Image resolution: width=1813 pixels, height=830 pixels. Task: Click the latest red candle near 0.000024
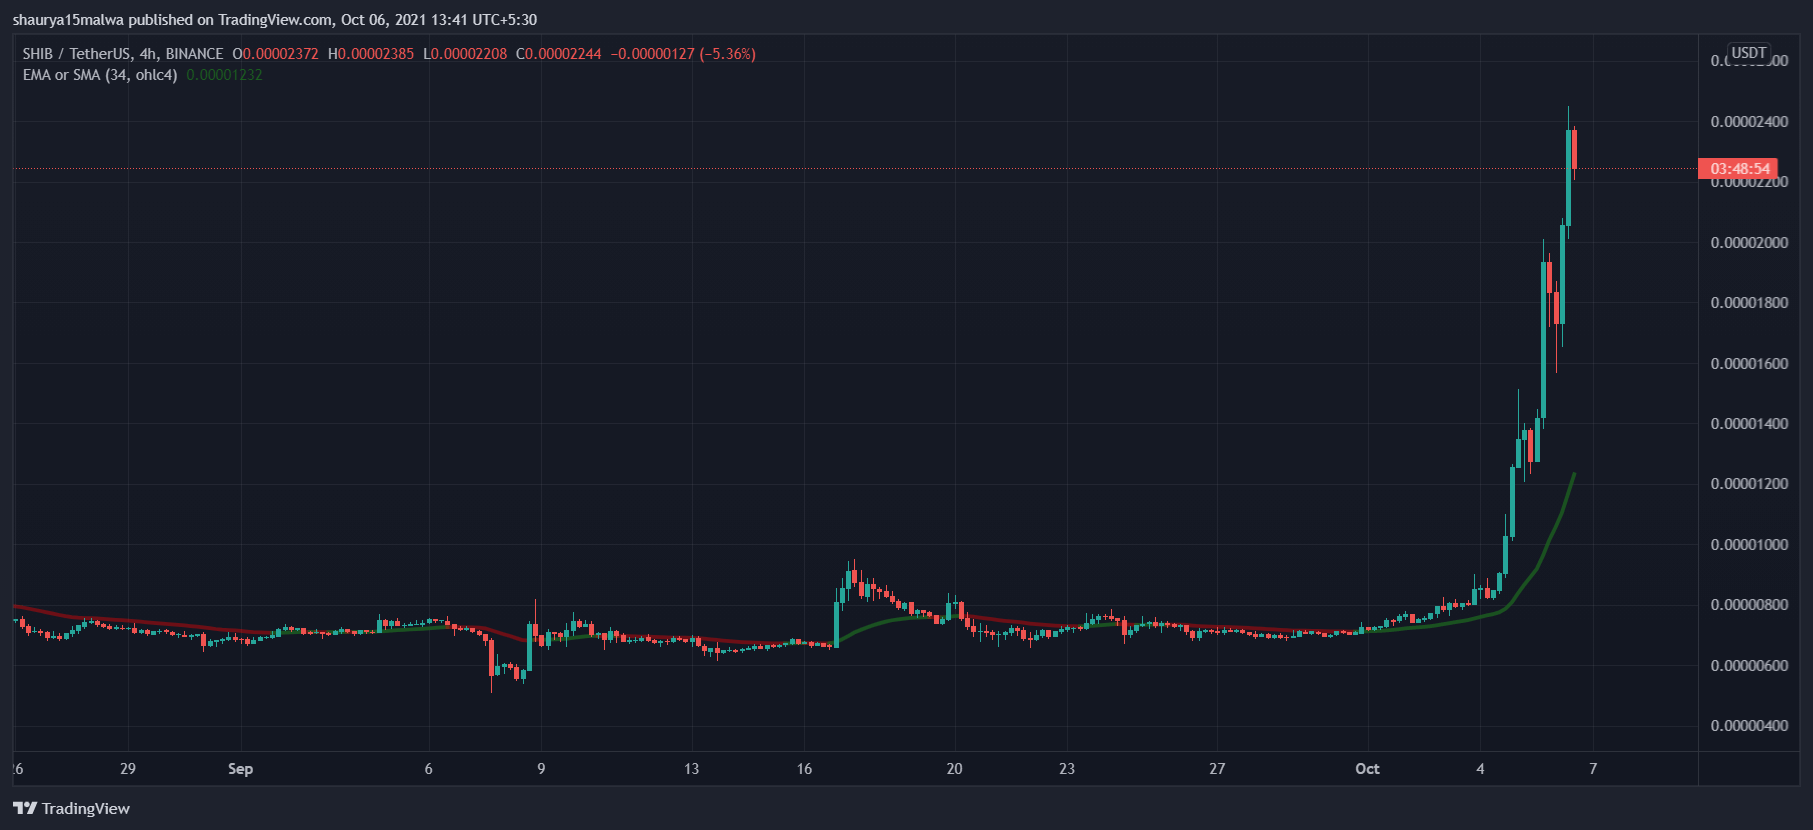coord(1574,149)
